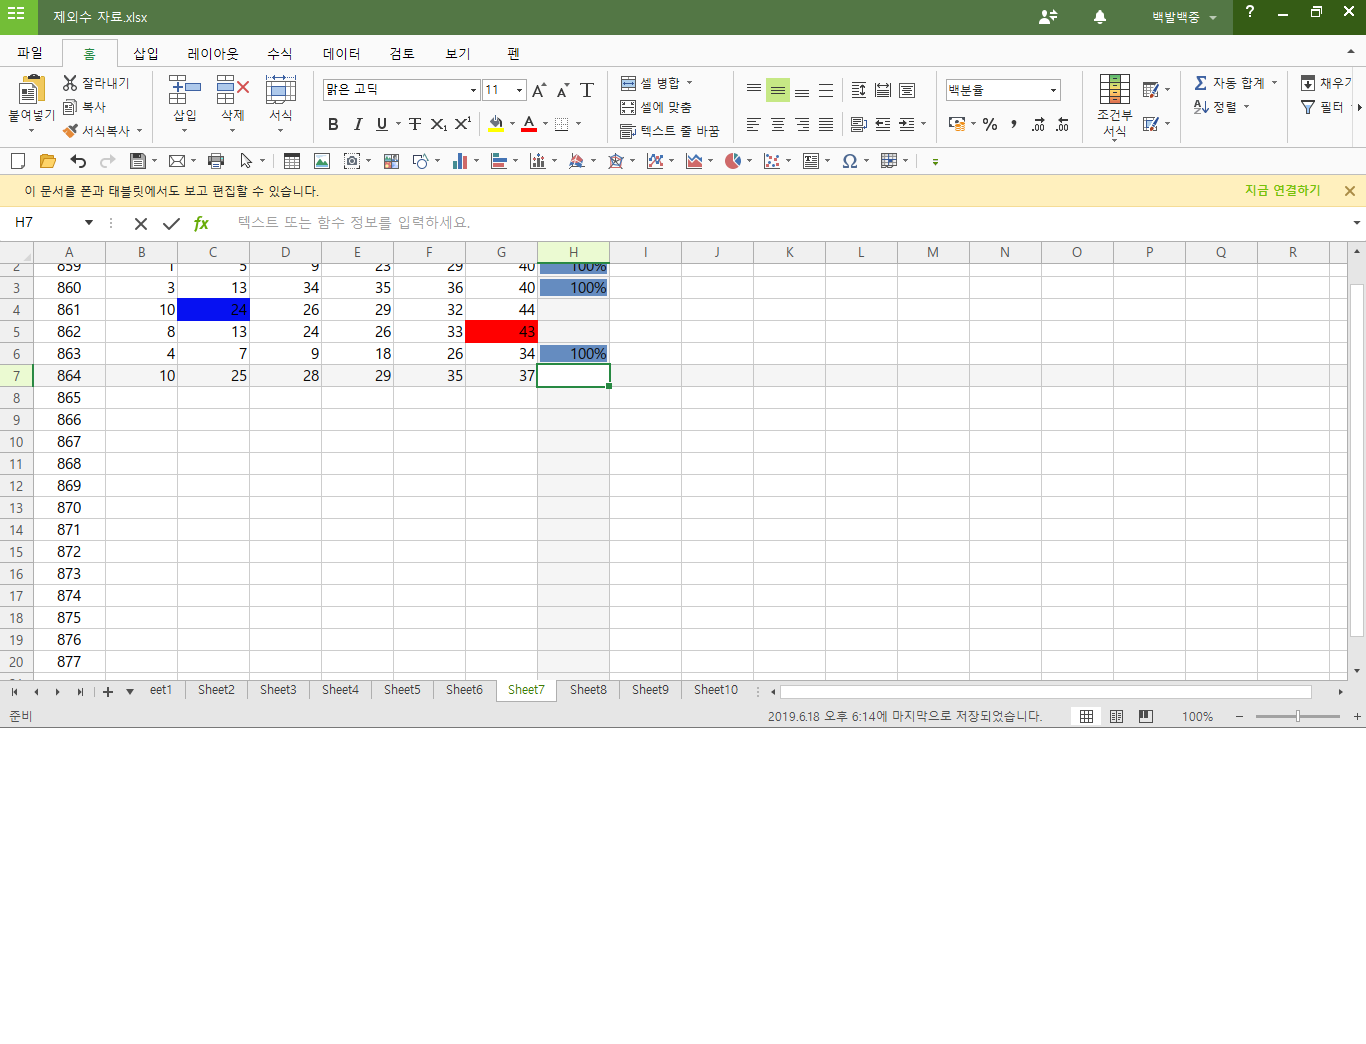Click the undo arrow icon
Viewport: 1366px width, 1044px height.
click(x=78, y=161)
